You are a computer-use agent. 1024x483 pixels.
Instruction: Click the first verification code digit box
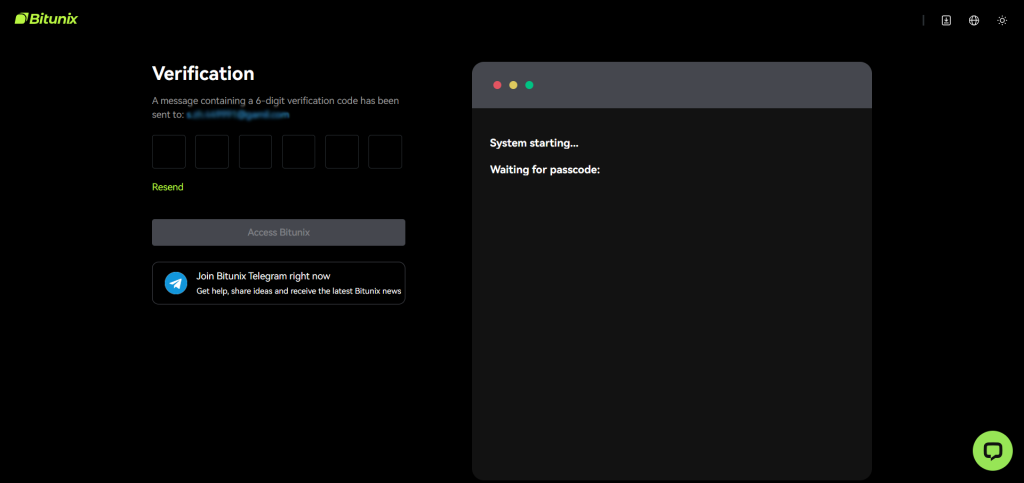tap(169, 152)
